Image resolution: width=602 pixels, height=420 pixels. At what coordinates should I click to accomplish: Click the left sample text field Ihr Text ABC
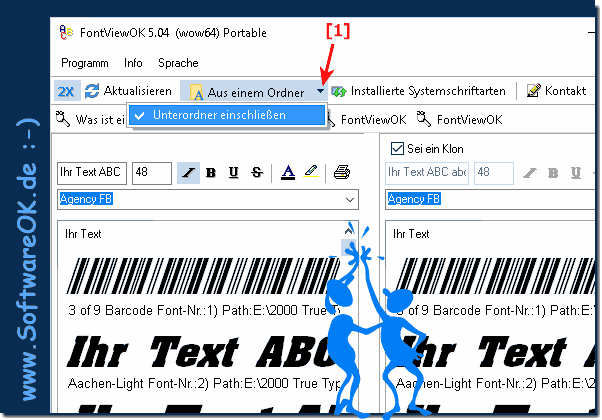[92, 173]
